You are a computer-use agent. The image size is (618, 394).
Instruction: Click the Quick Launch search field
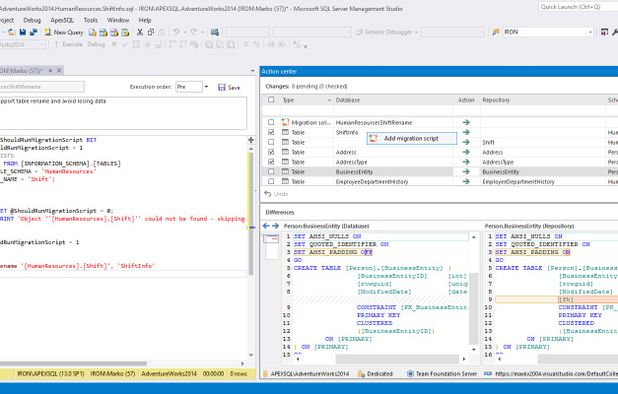point(578,7)
